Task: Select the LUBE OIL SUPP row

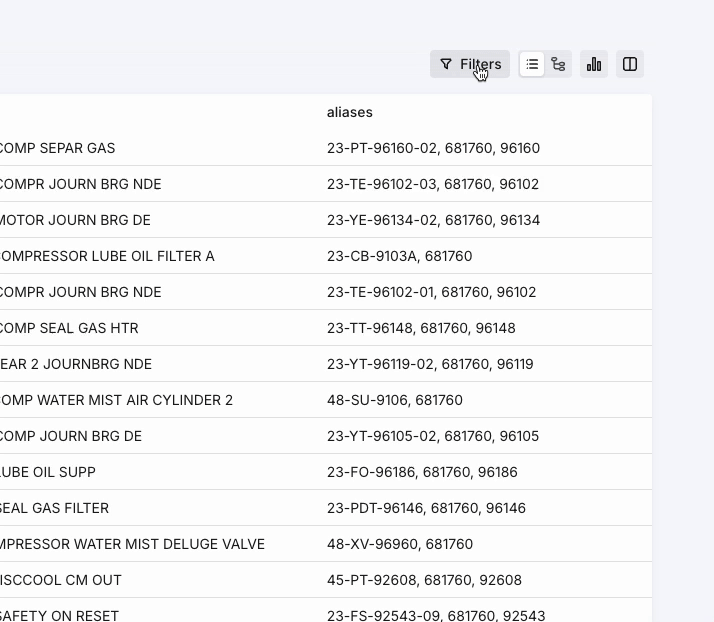Action: click(48, 472)
